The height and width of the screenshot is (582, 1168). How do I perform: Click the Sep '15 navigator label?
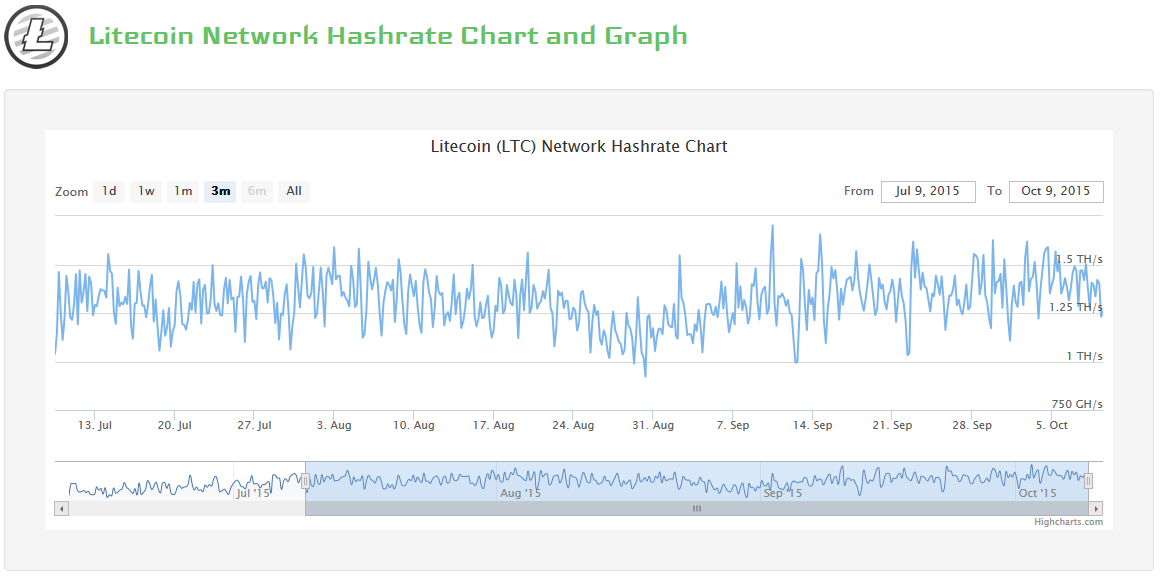click(x=783, y=493)
